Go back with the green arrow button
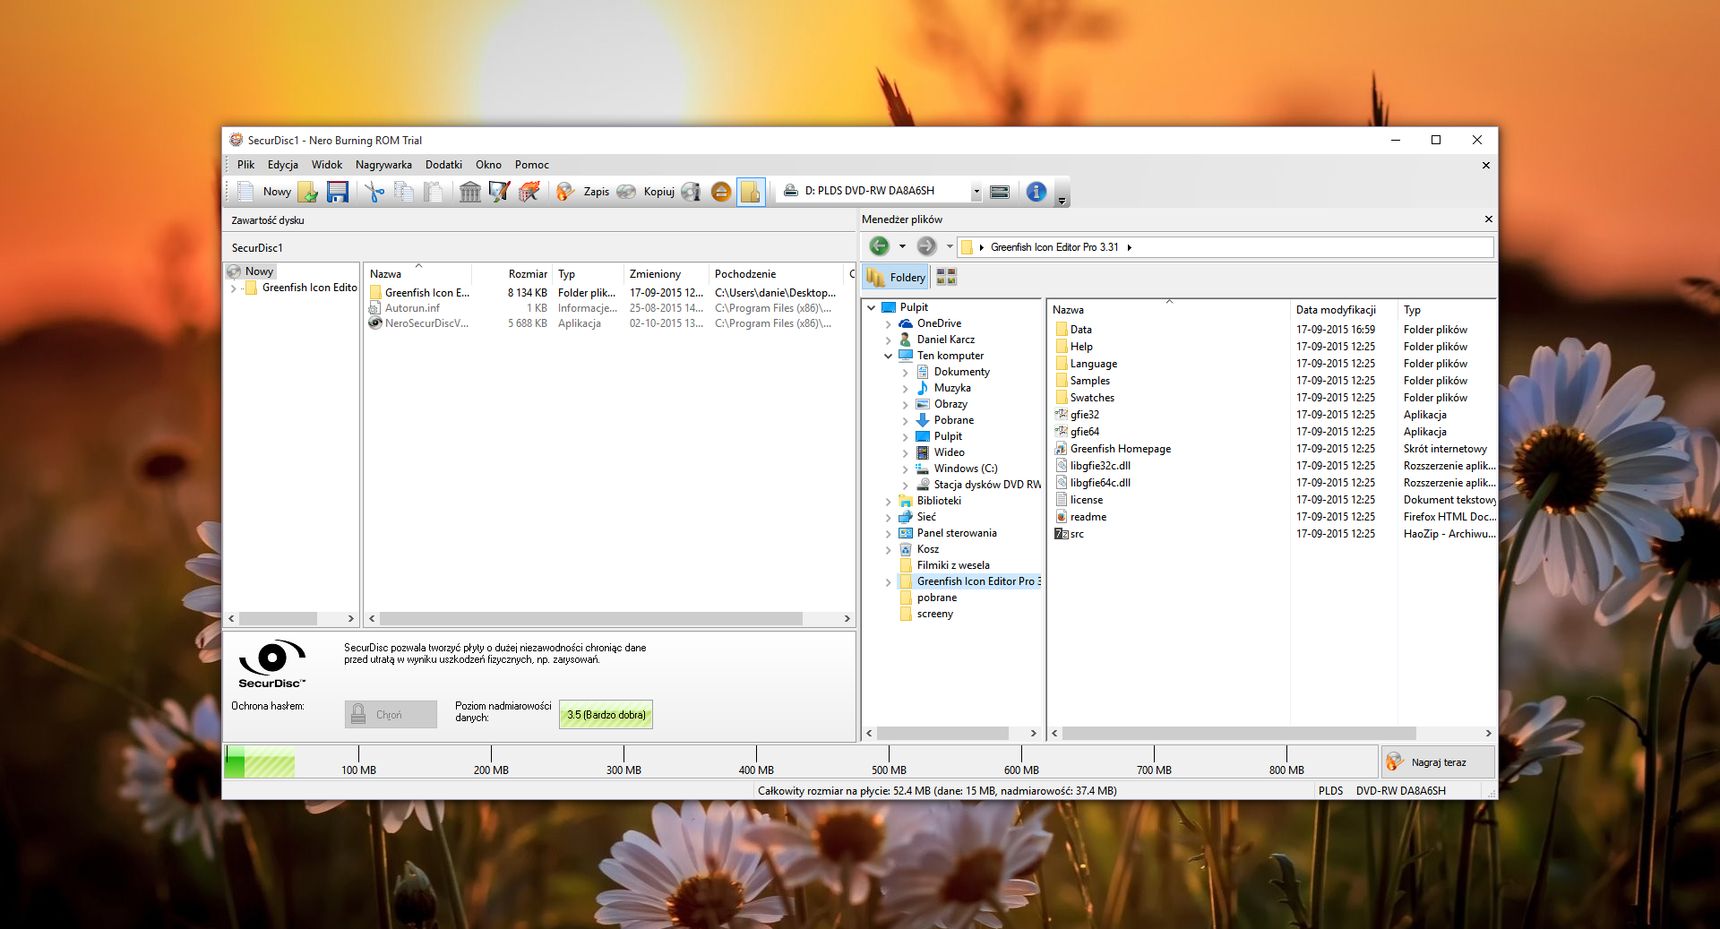The height and width of the screenshot is (929, 1720). click(x=879, y=246)
